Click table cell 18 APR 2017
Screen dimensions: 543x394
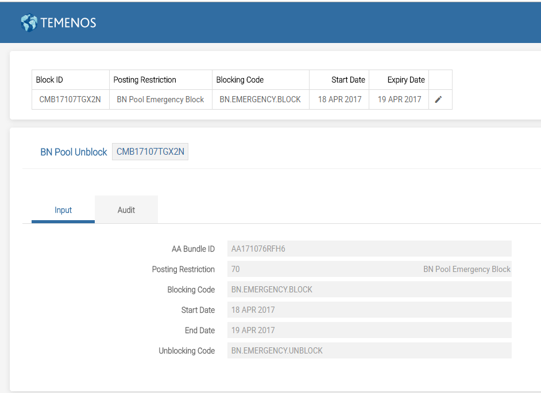[x=339, y=99]
